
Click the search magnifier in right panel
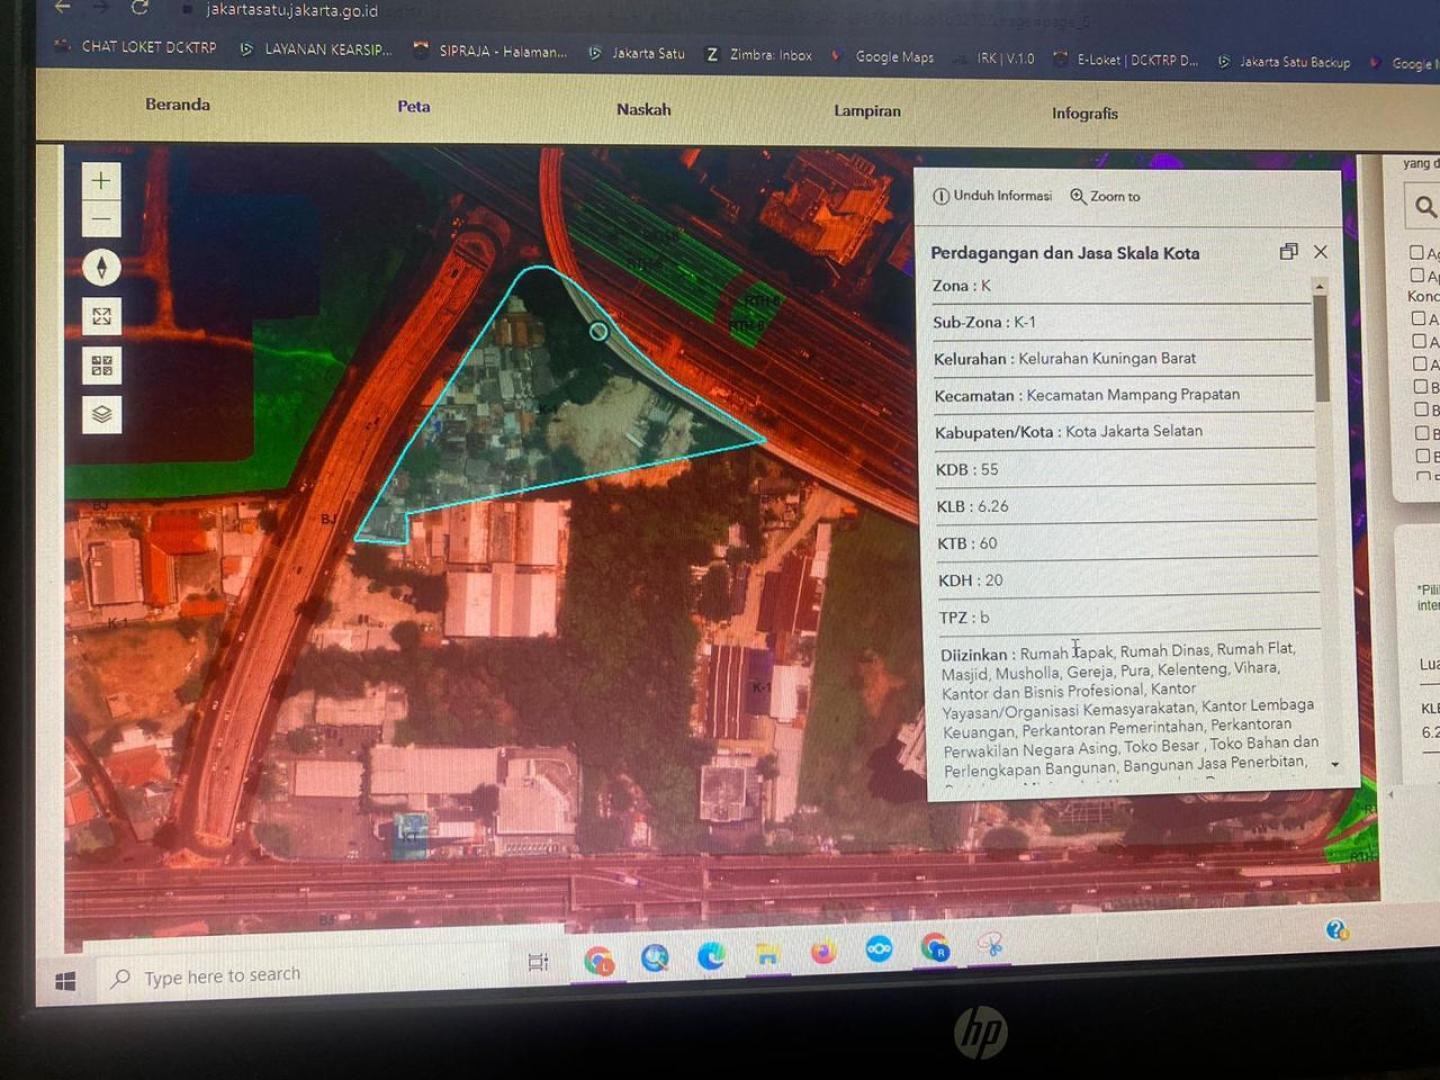1425,207
